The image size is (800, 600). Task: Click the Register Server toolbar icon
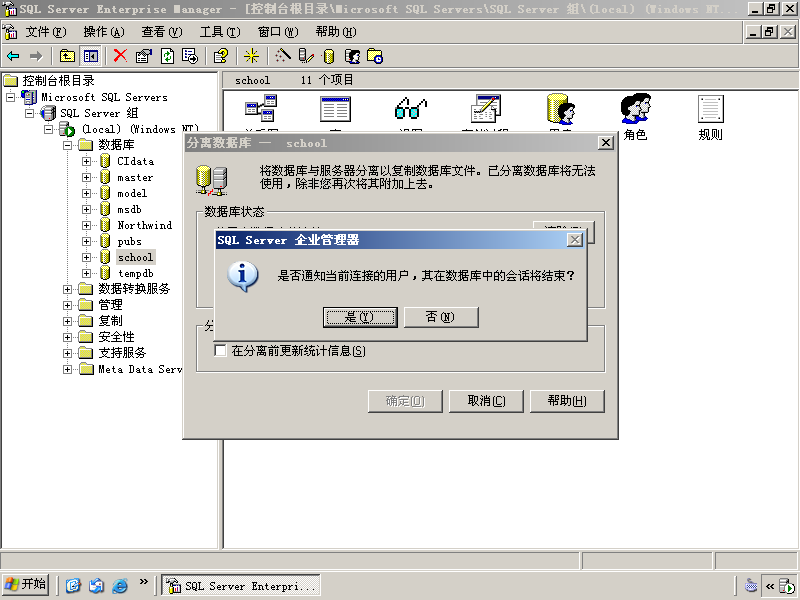point(306,56)
